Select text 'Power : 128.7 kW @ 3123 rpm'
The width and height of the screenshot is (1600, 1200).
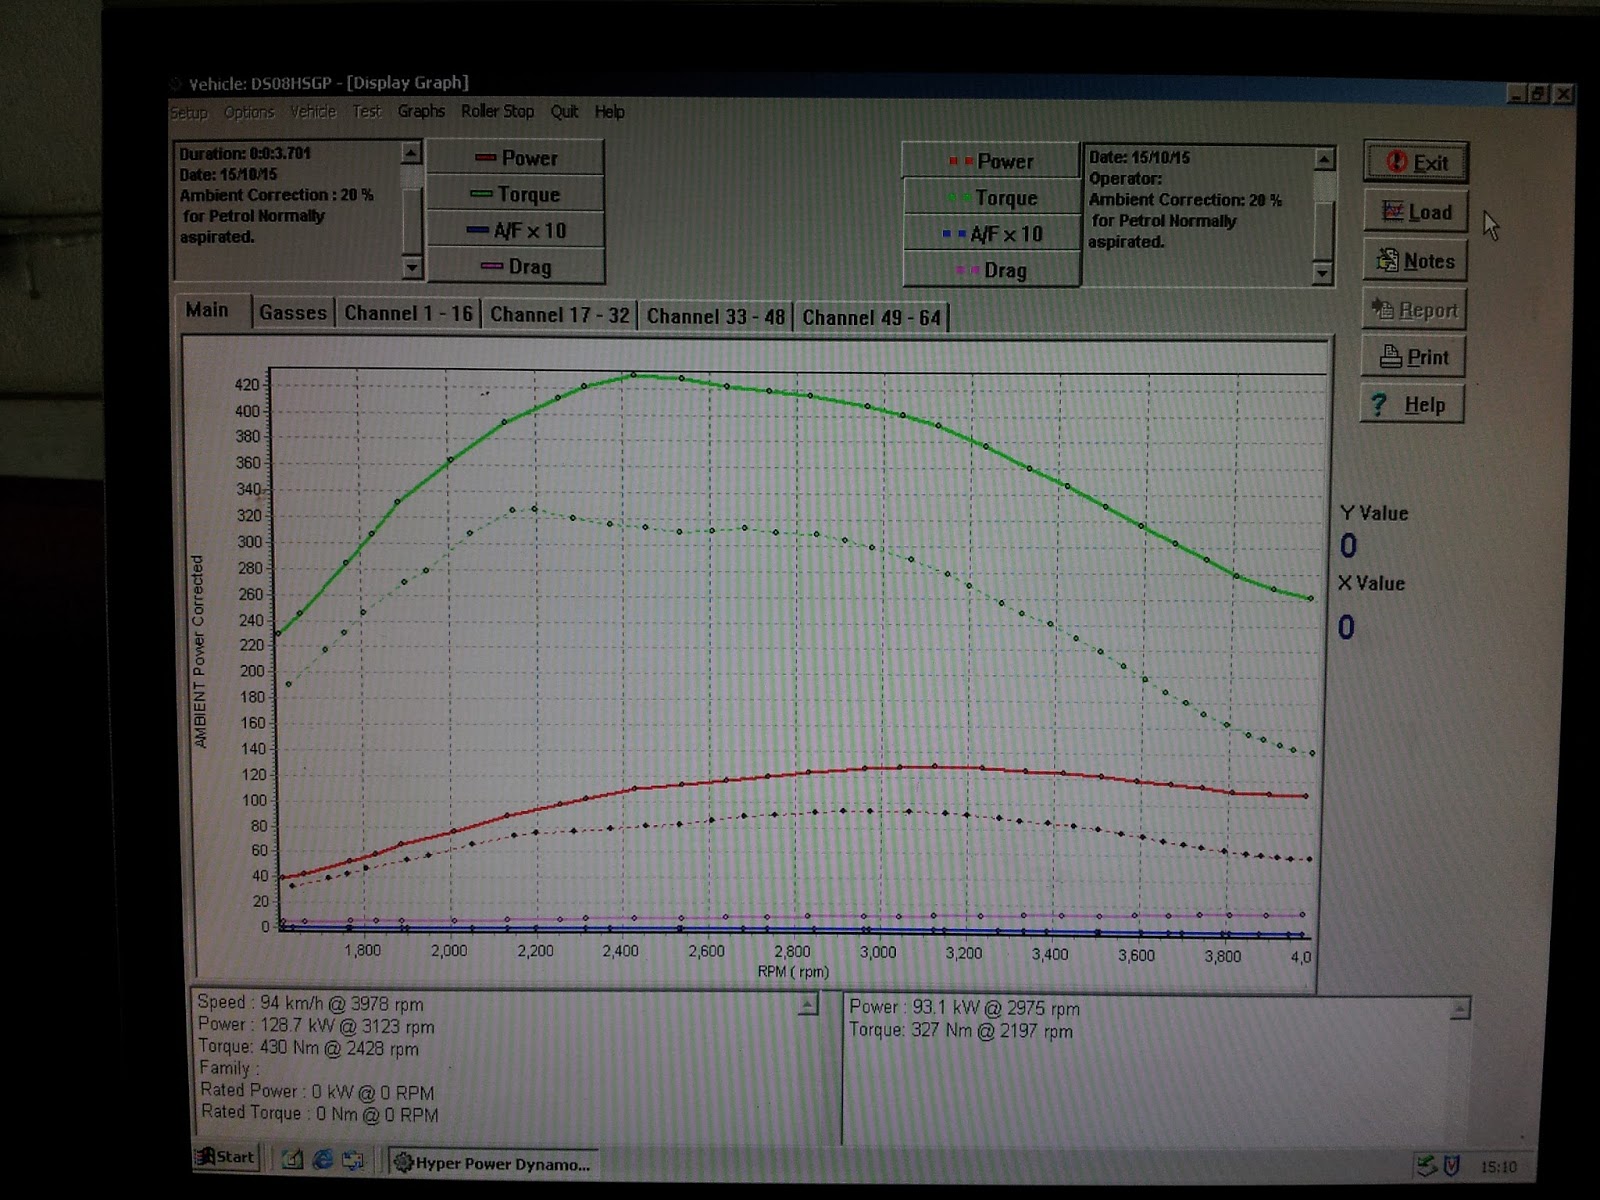pos(316,1025)
